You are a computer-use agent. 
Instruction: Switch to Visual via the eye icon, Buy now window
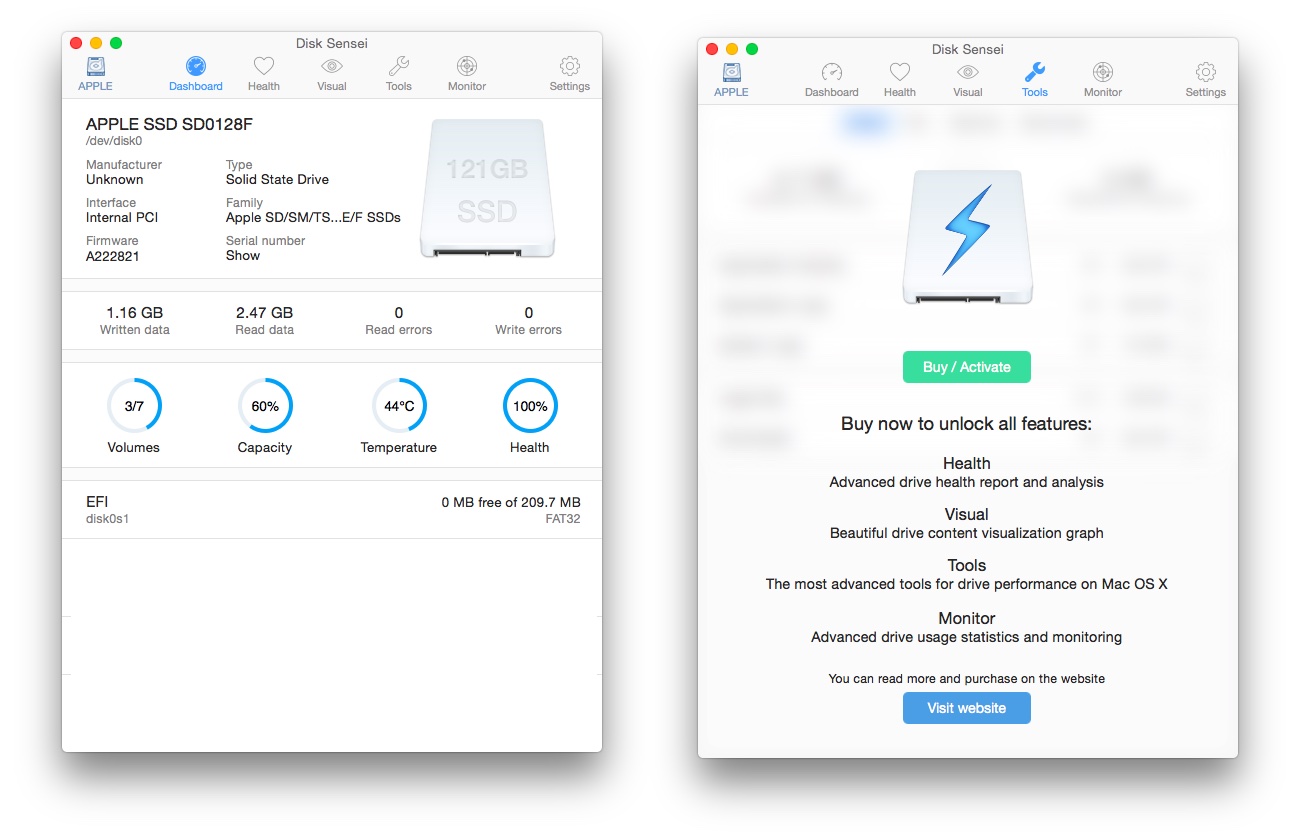tap(968, 73)
